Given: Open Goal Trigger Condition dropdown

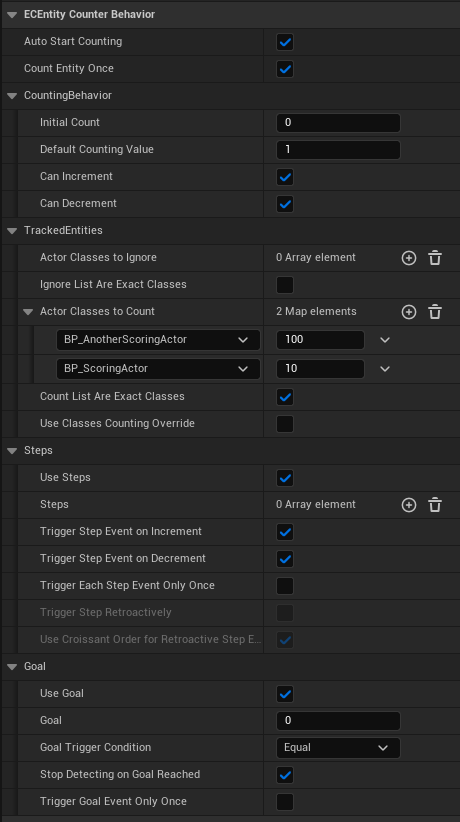Looking at the screenshot, I should pyautogui.click(x=338, y=748).
